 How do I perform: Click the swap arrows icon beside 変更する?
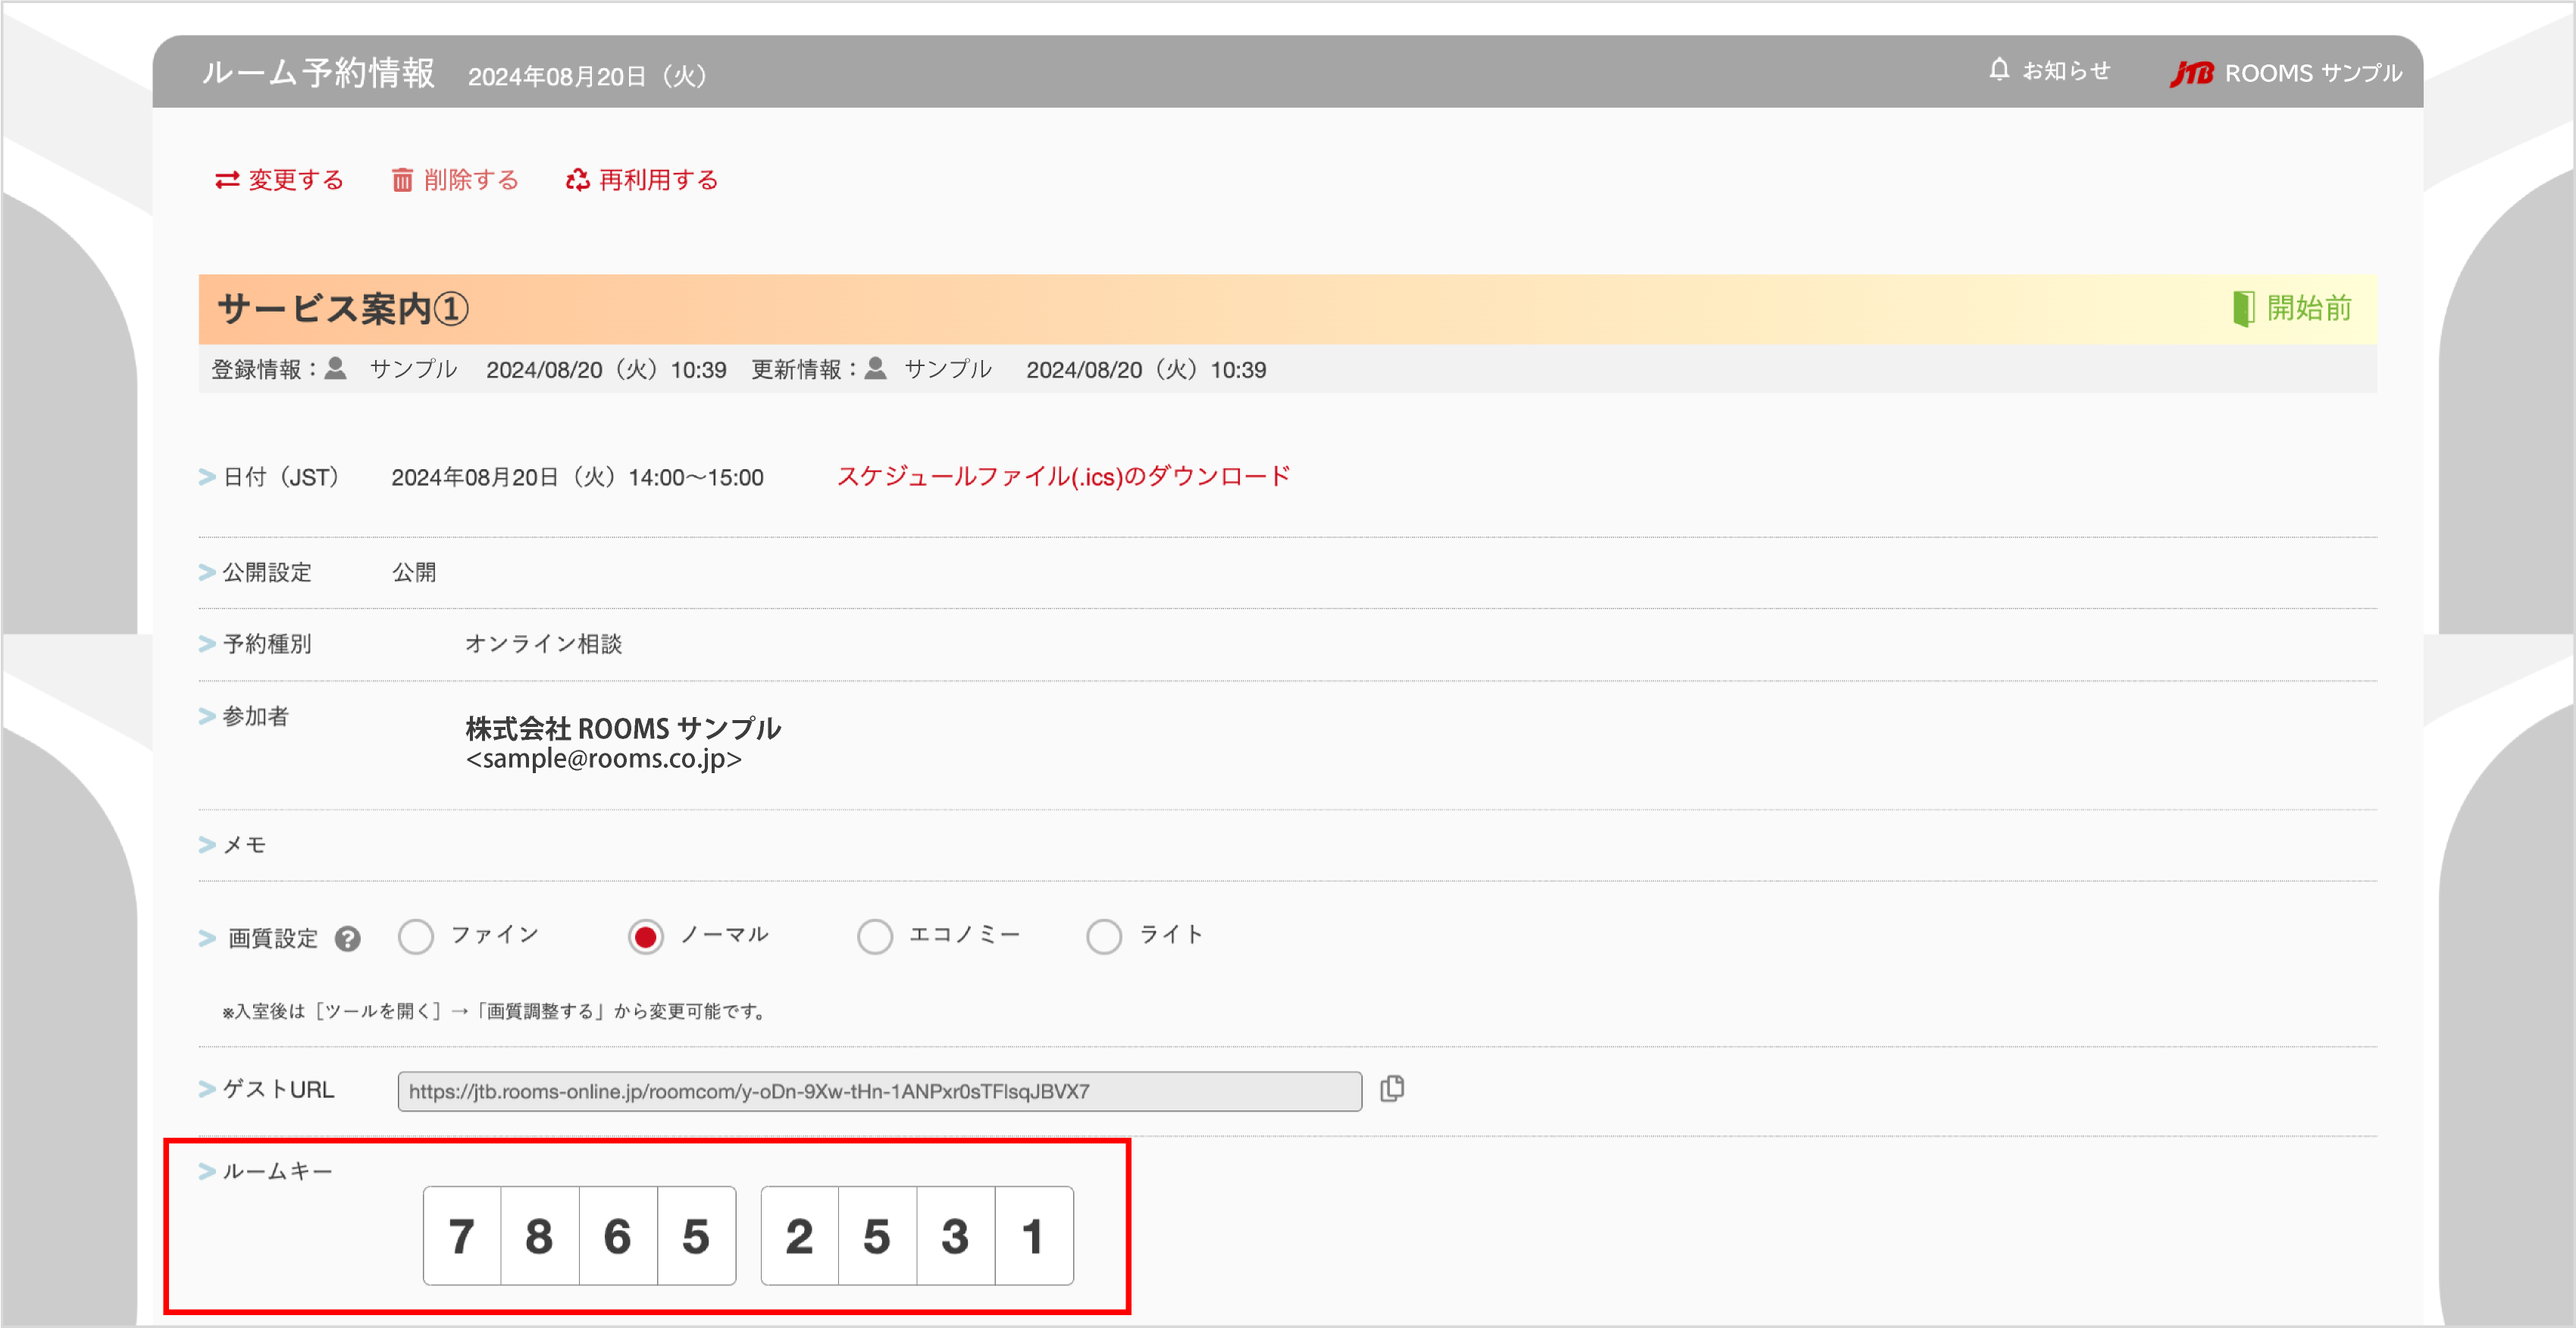[x=227, y=180]
